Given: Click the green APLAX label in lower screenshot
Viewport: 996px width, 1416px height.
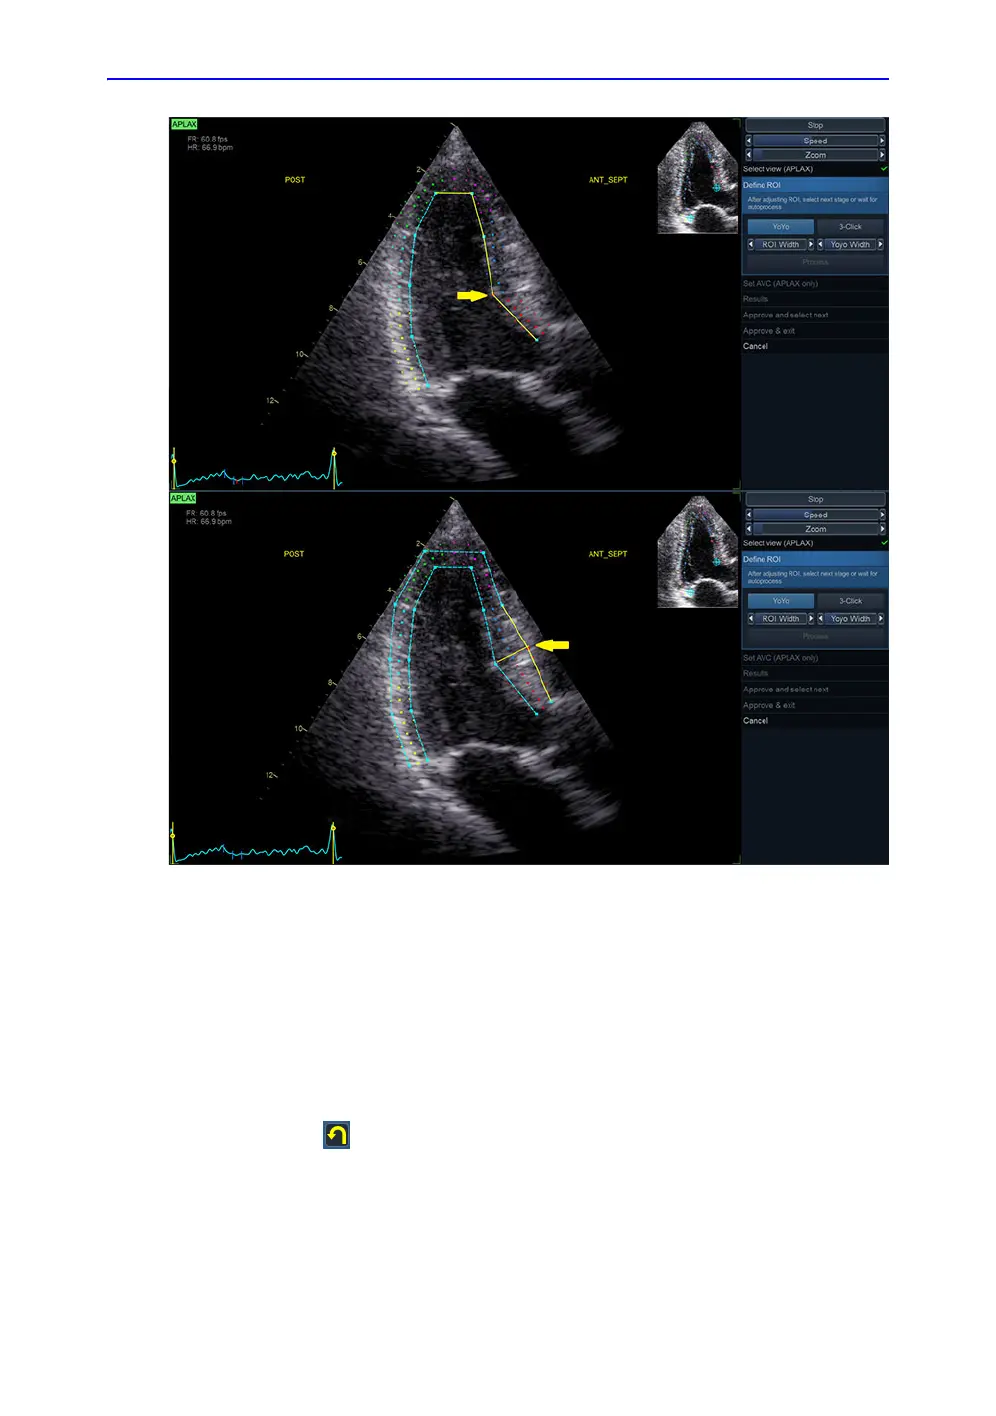Looking at the screenshot, I should pos(183,498).
